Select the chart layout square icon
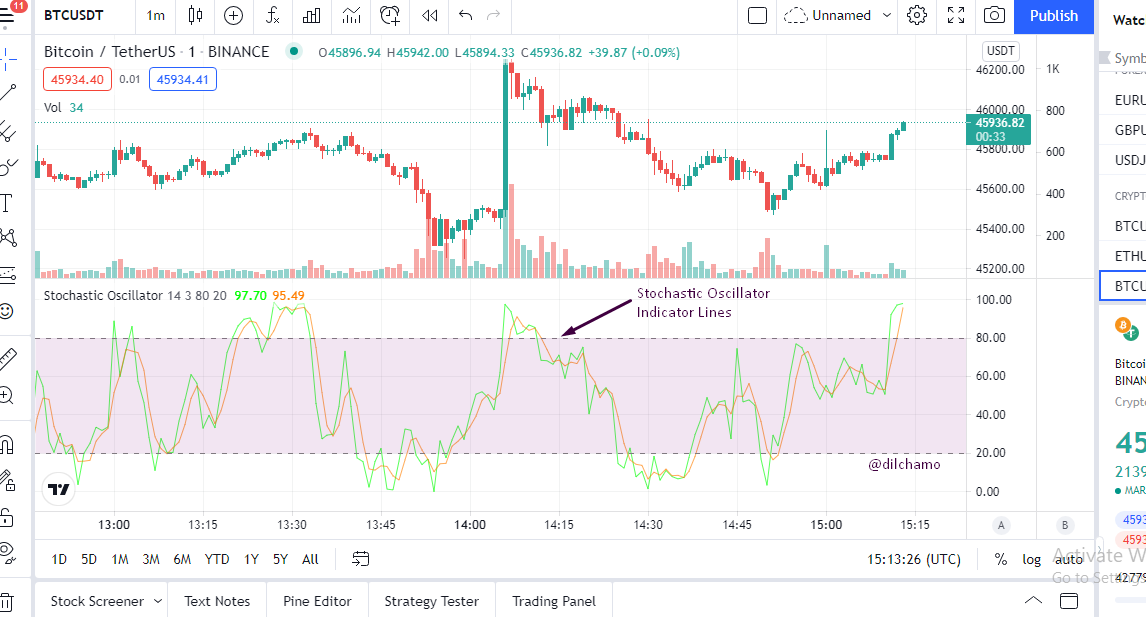 tap(757, 15)
